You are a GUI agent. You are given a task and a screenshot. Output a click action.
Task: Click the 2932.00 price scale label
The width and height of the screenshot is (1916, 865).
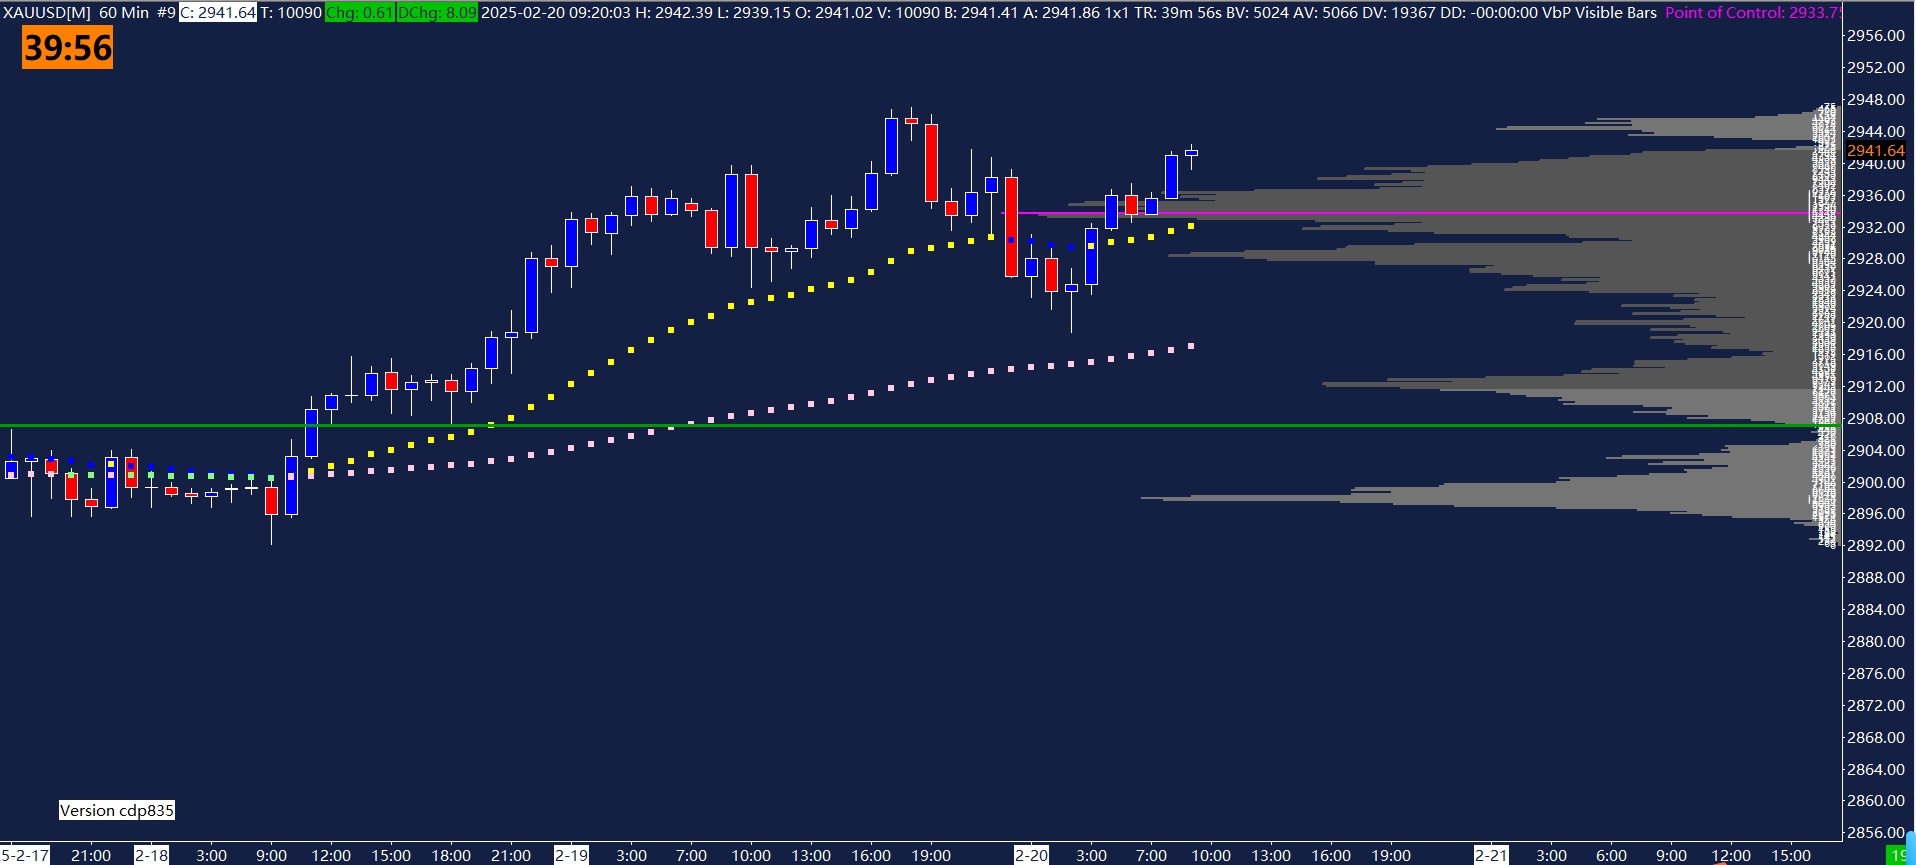[1876, 228]
